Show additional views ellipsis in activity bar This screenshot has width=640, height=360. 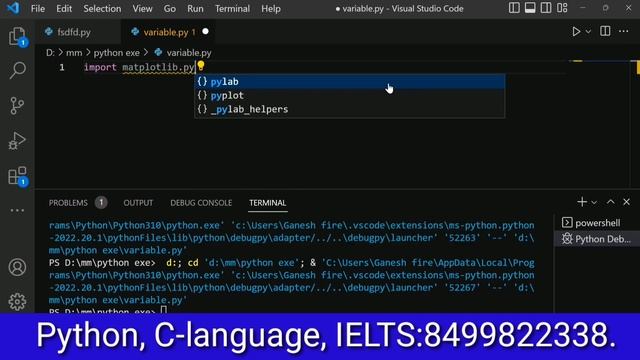17,210
